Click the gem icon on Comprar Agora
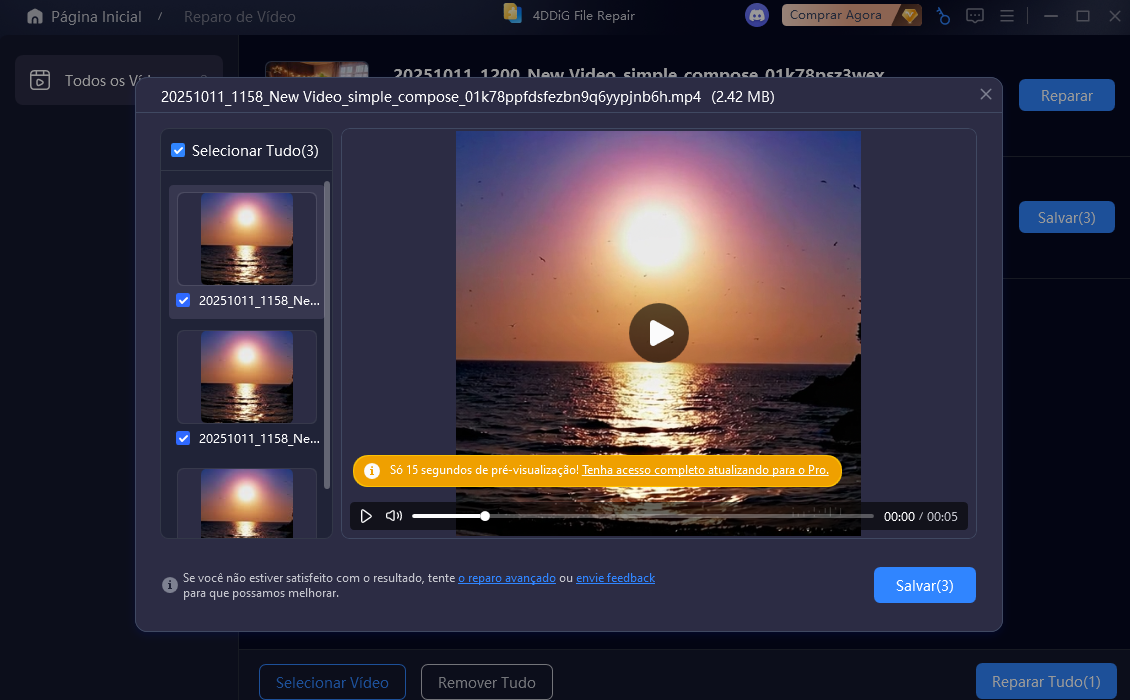The height and width of the screenshot is (700, 1130). [x=909, y=16]
